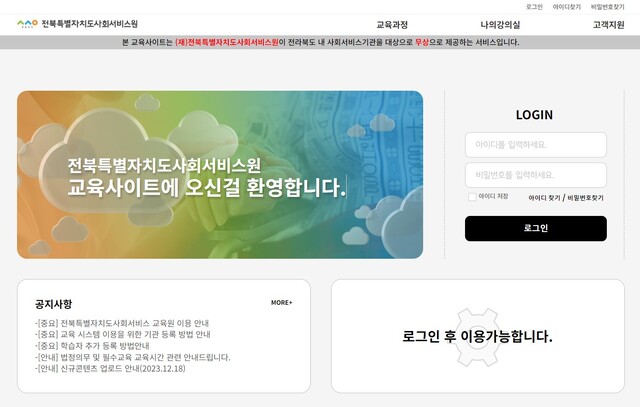Viewport: 640px width, 407px height.
Task: Open notice 신규콘텐츠 업로드 안내
Action: click(x=110, y=369)
